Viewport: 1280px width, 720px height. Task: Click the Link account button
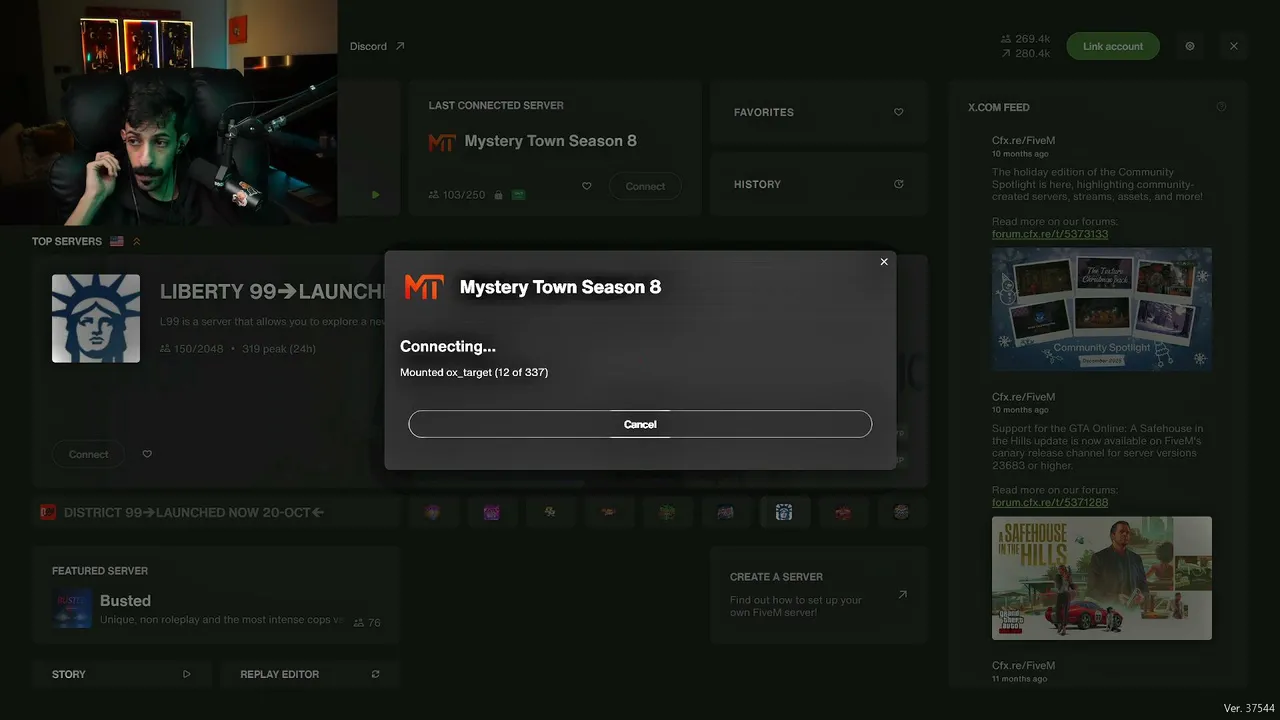1113,46
